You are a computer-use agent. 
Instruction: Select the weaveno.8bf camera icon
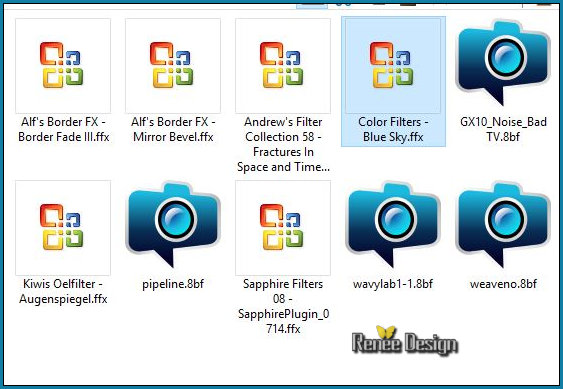coord(503,225)
